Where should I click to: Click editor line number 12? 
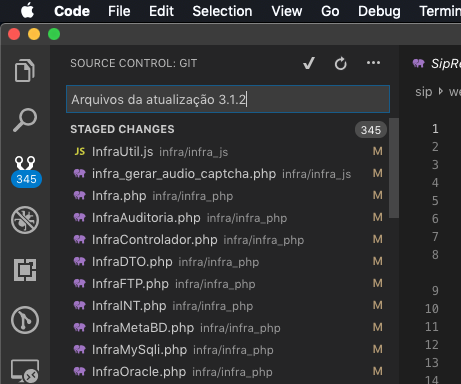432,345
